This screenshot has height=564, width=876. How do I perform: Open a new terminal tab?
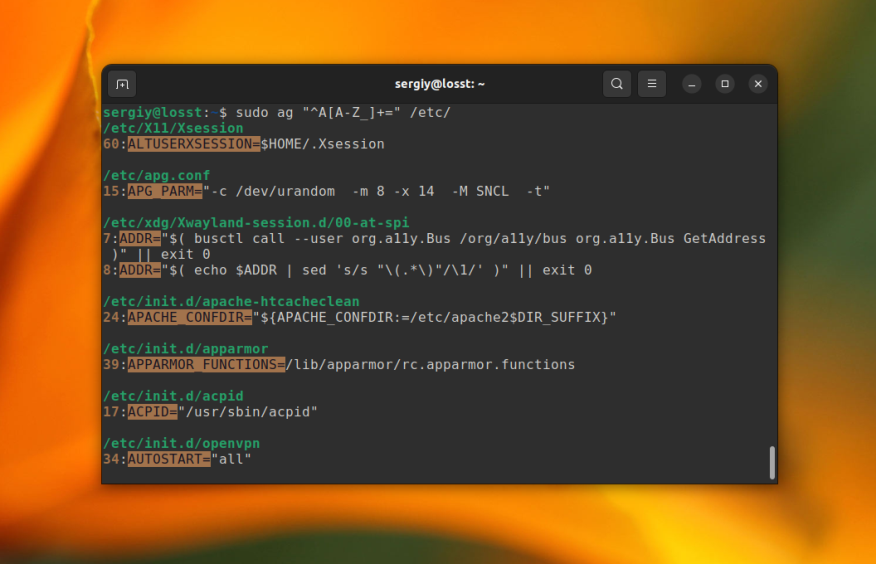[122, 84]
